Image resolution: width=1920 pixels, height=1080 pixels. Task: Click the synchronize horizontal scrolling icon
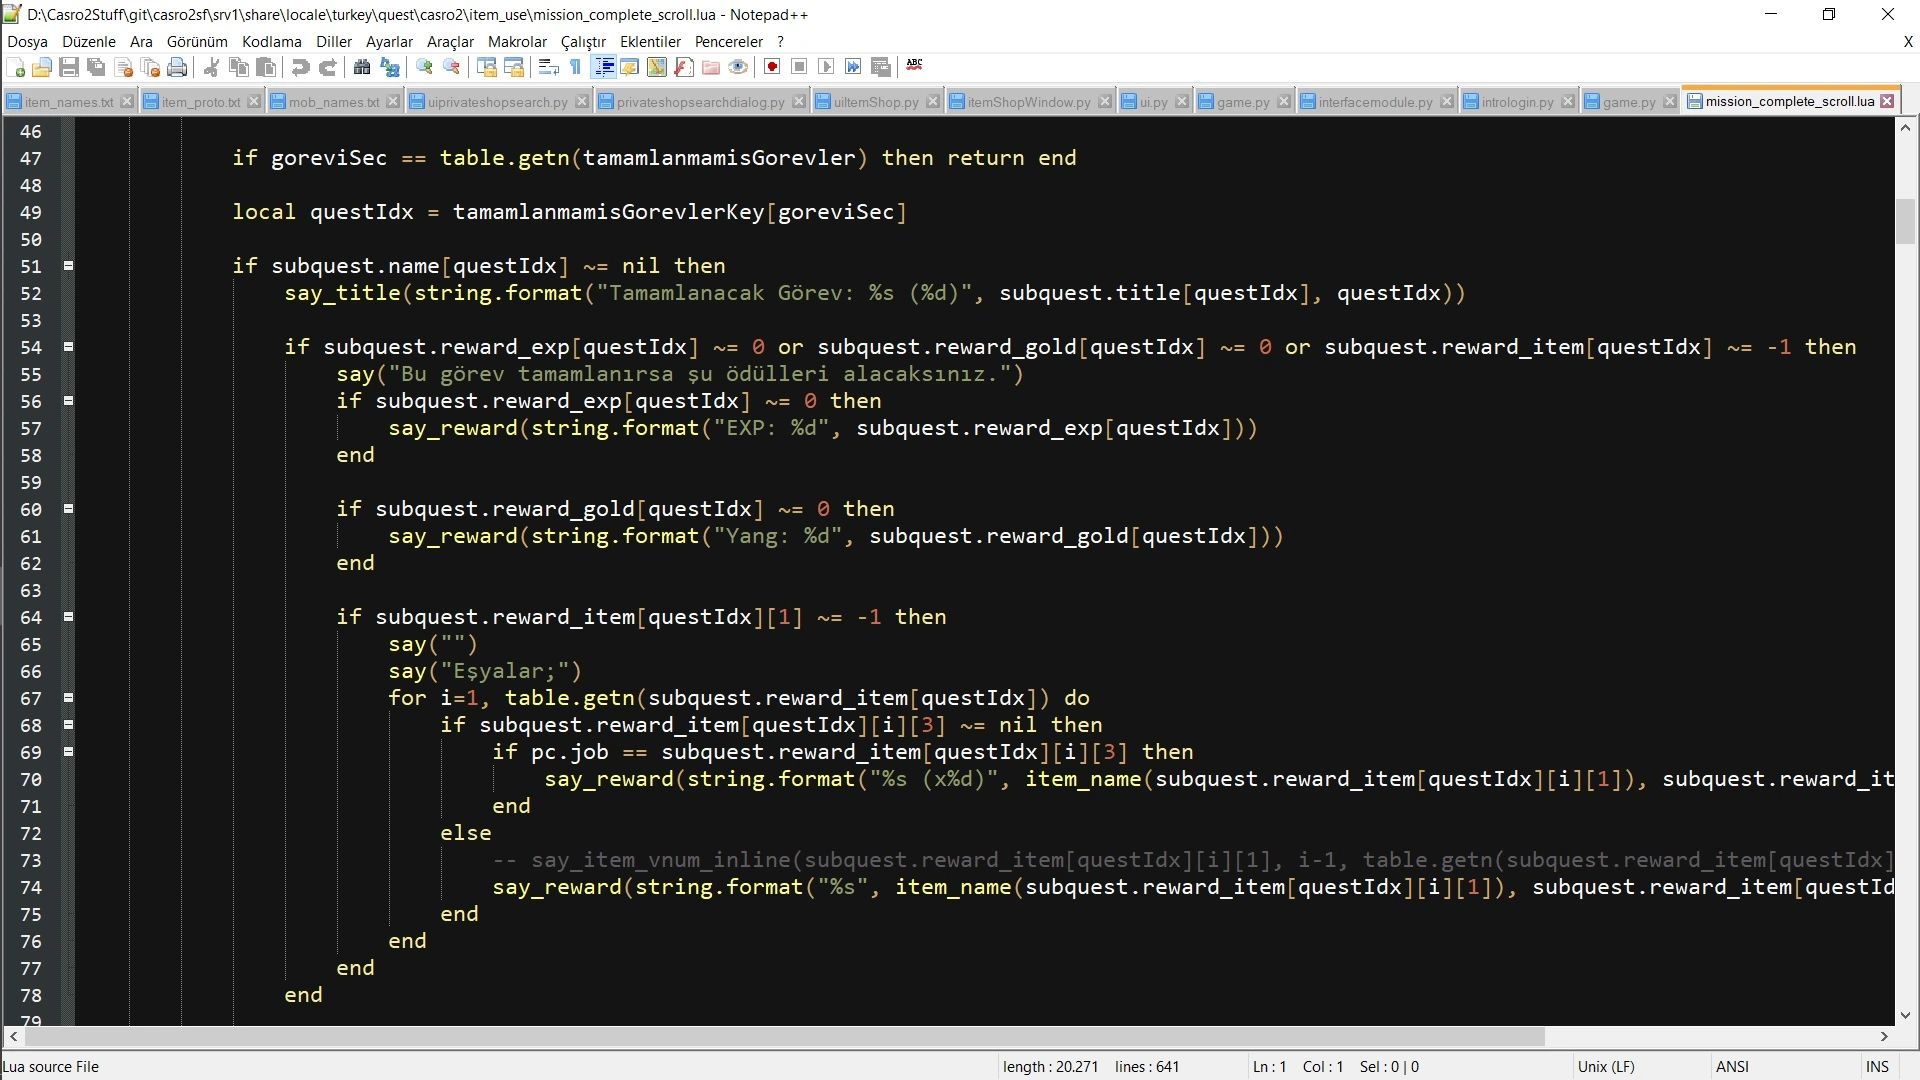[x=514, y=67]
